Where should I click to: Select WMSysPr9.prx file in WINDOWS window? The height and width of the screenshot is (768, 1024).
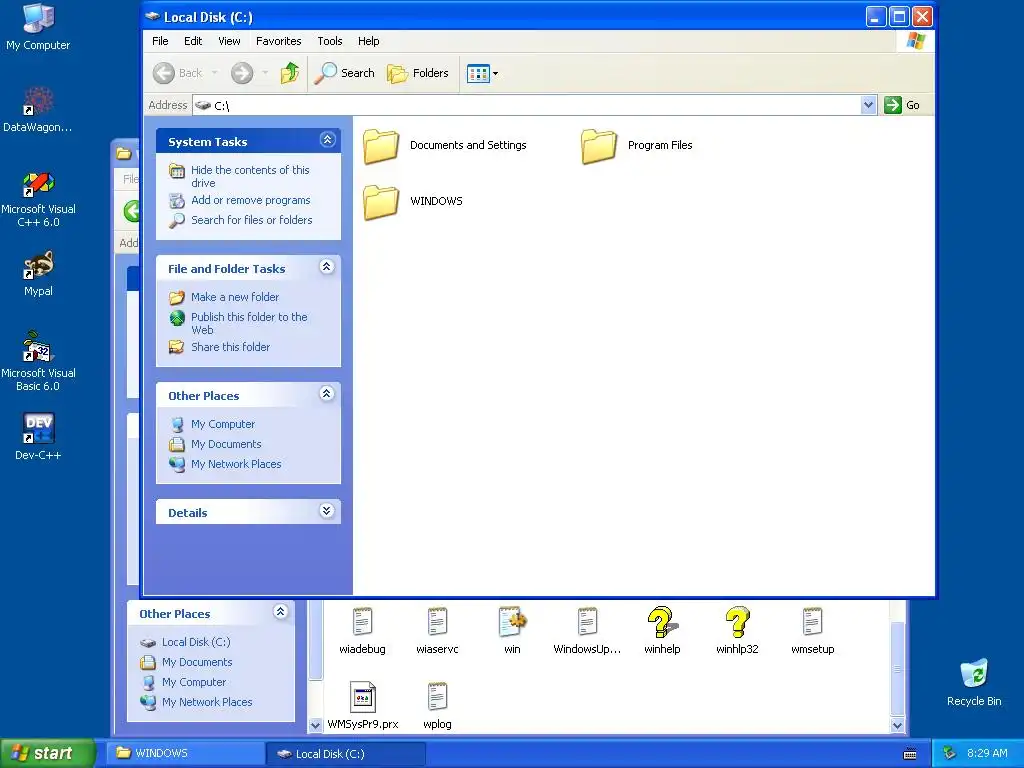click(x=362, y=706)
